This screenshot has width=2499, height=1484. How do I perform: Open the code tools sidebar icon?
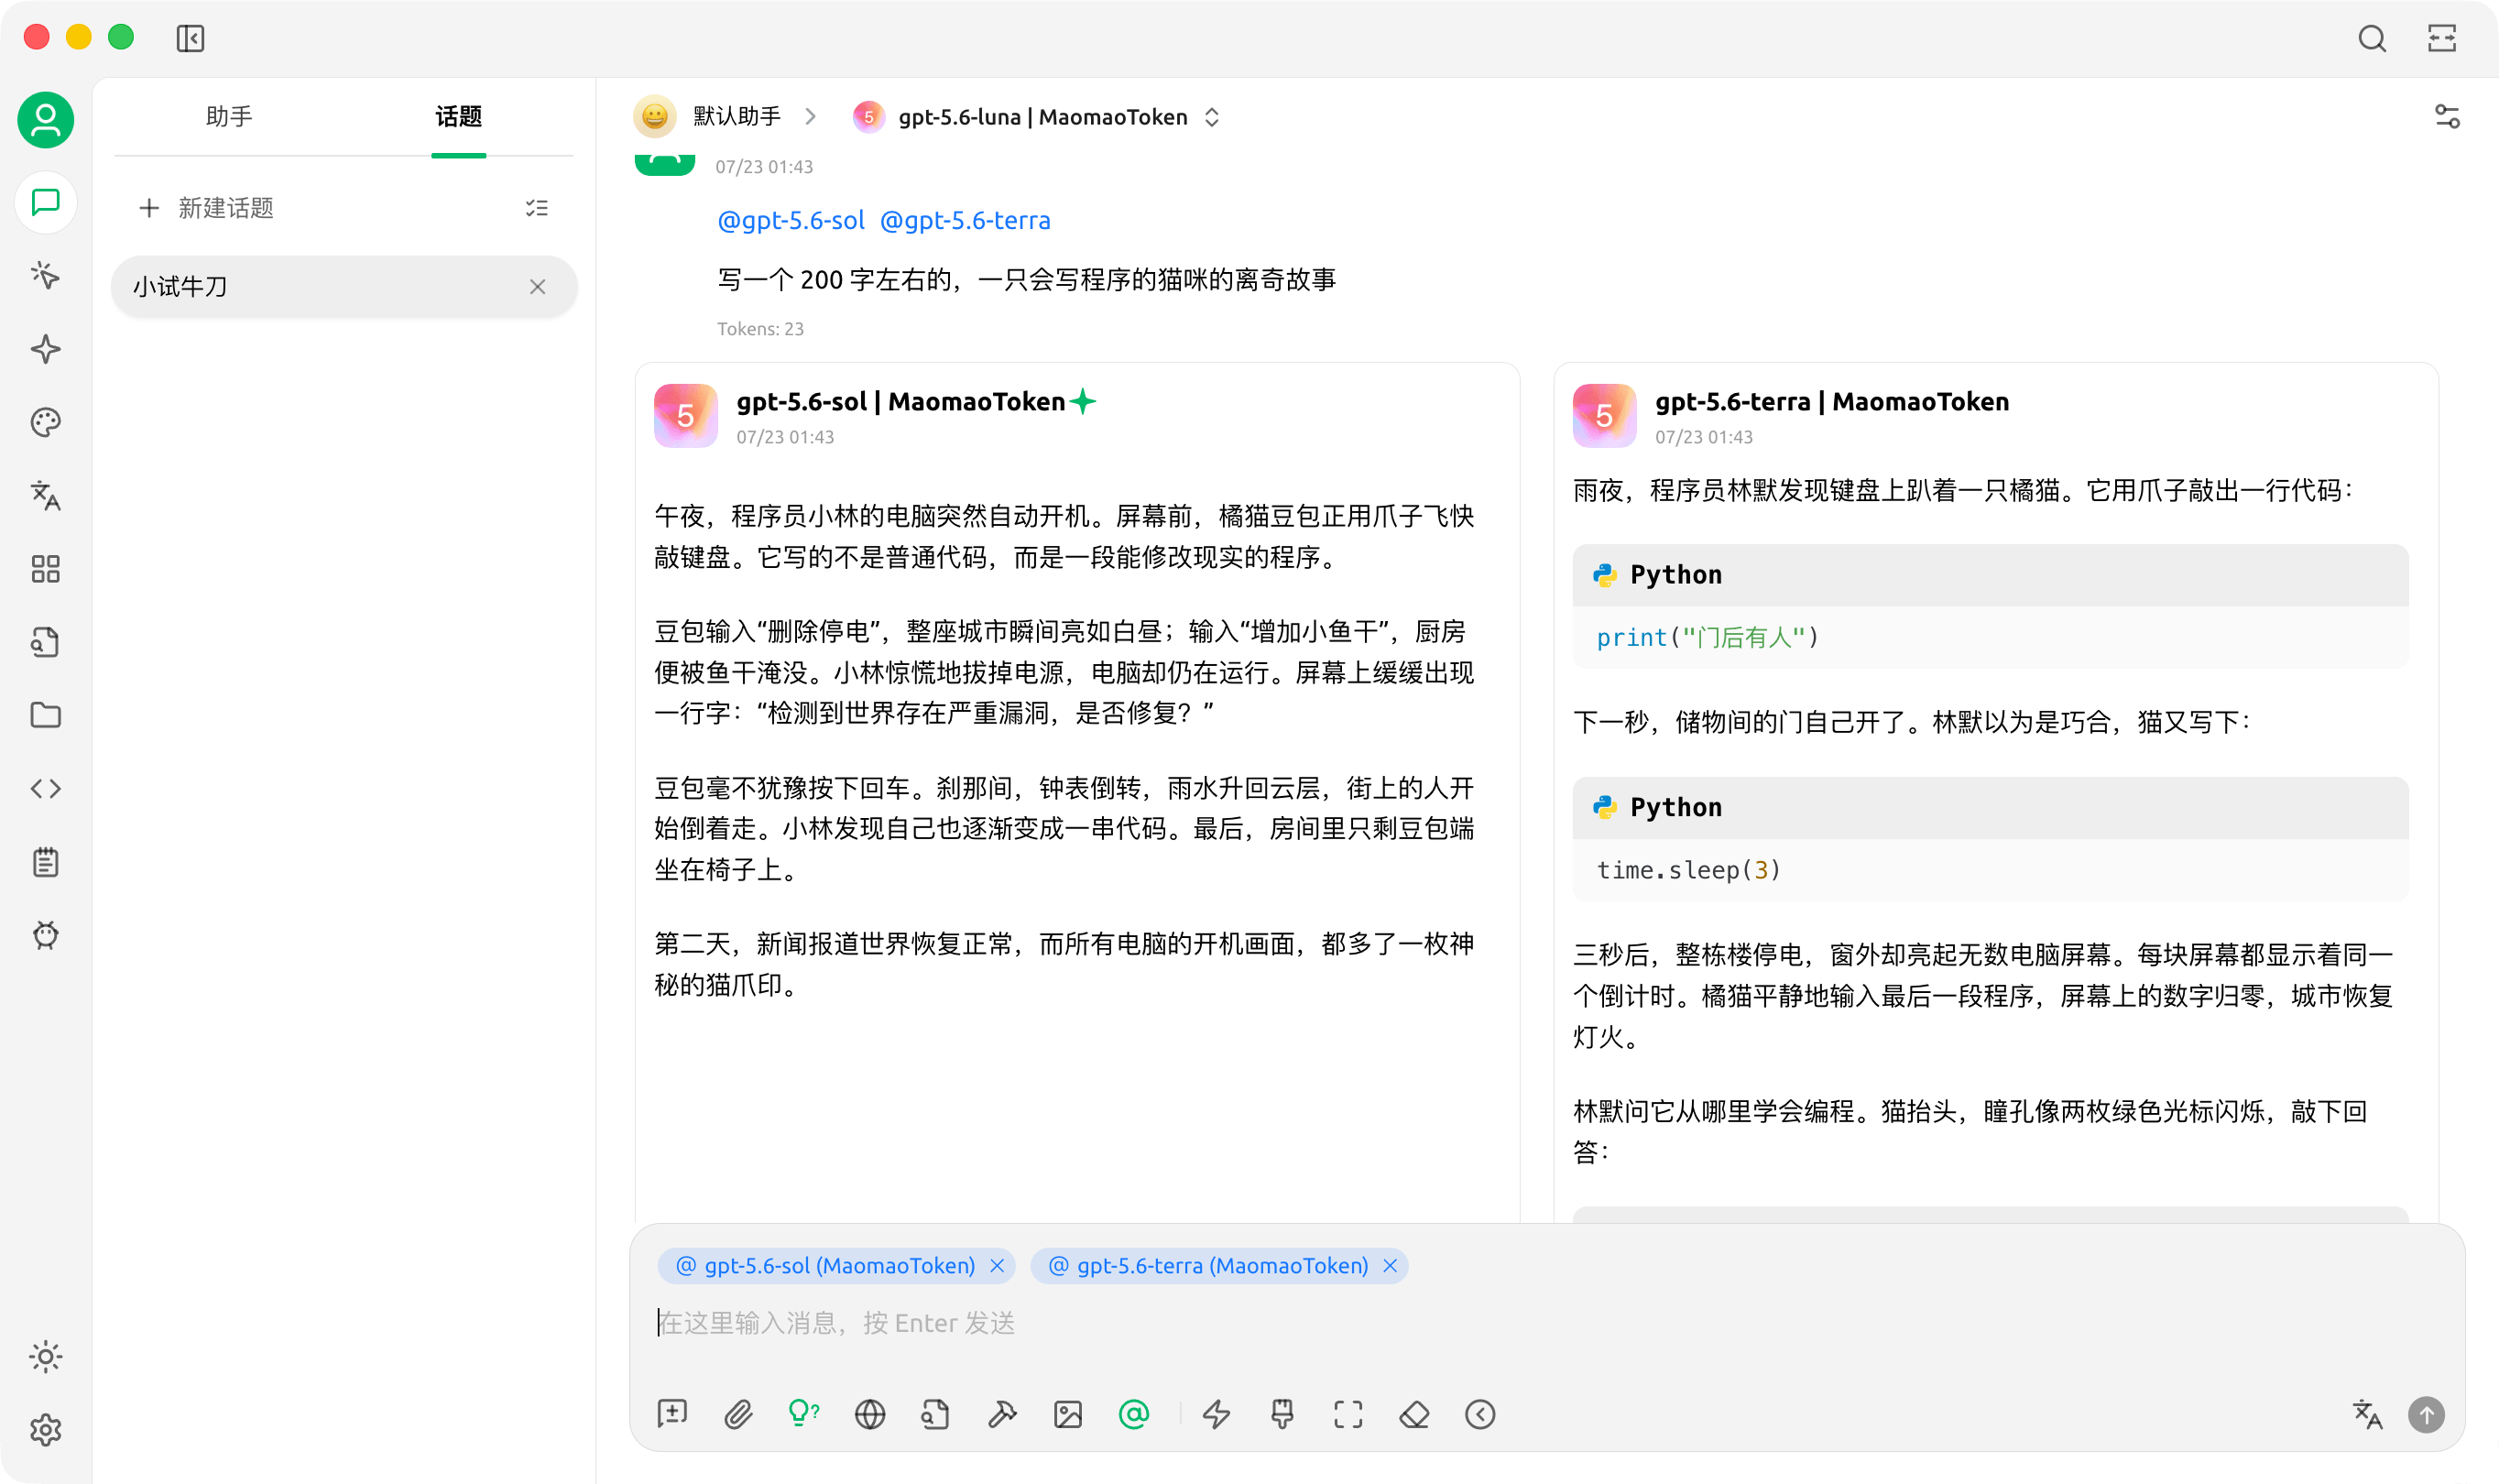(46, 788)
